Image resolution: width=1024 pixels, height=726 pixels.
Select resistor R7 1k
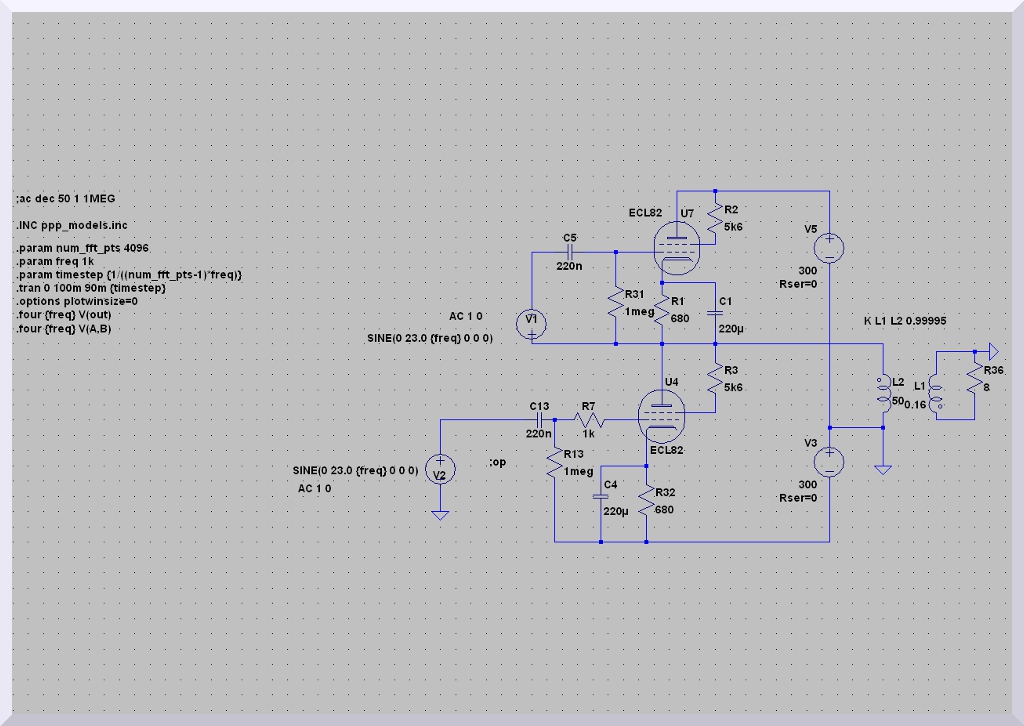point(589,420)
